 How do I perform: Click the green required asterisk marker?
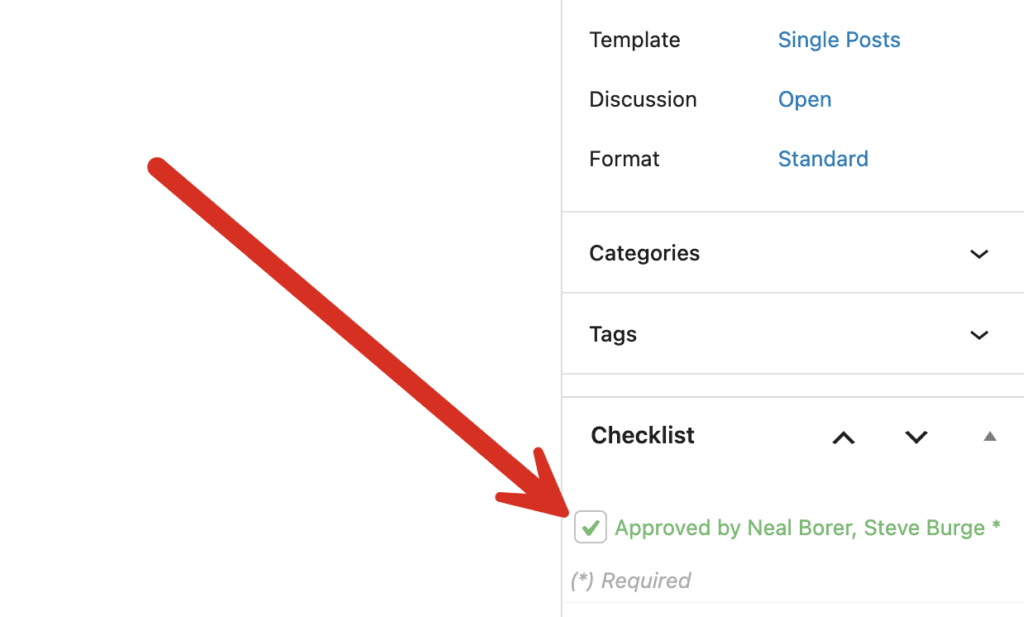pos(996,526)
